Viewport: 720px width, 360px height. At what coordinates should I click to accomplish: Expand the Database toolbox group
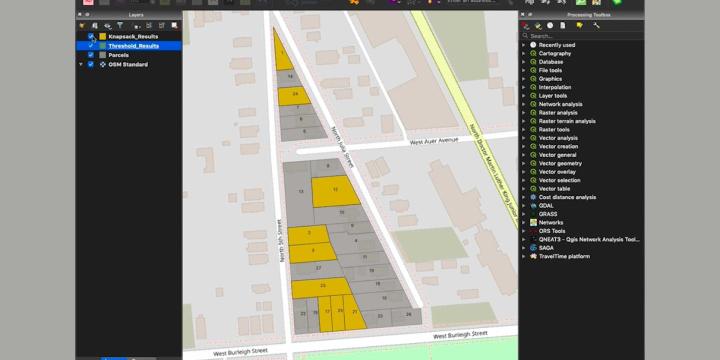pyautogui.click(x=523, y=62)
